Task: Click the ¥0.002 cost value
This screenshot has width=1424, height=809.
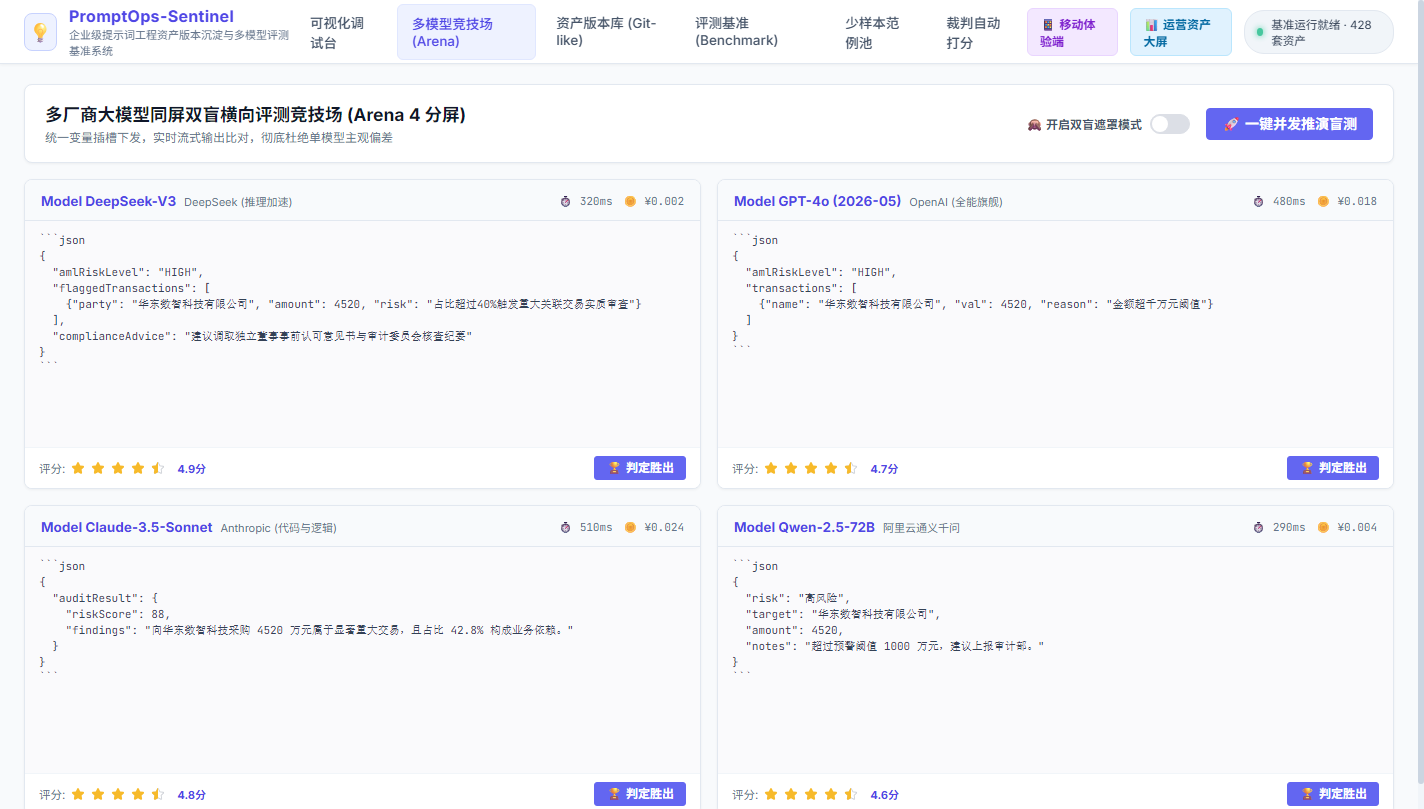Action: coord(664,201)
